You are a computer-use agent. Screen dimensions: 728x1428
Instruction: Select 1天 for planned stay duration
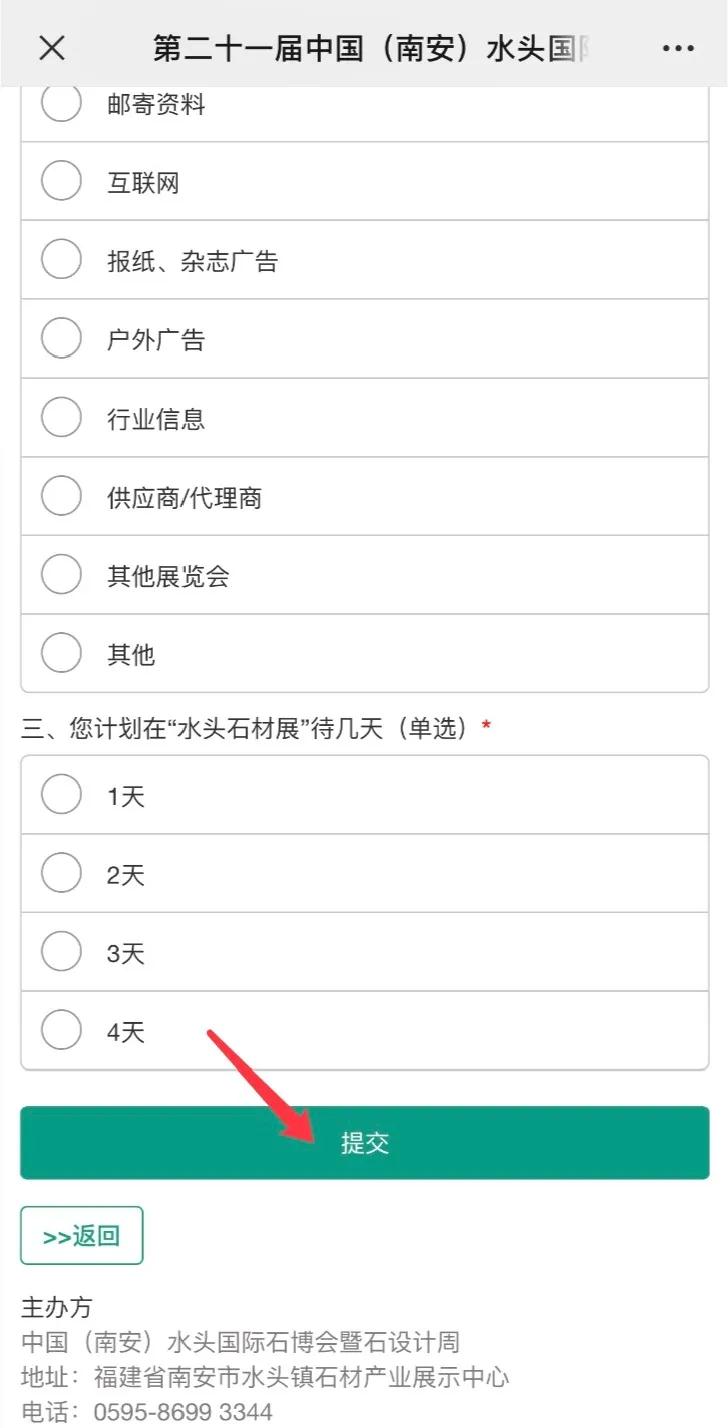(61, 794)
